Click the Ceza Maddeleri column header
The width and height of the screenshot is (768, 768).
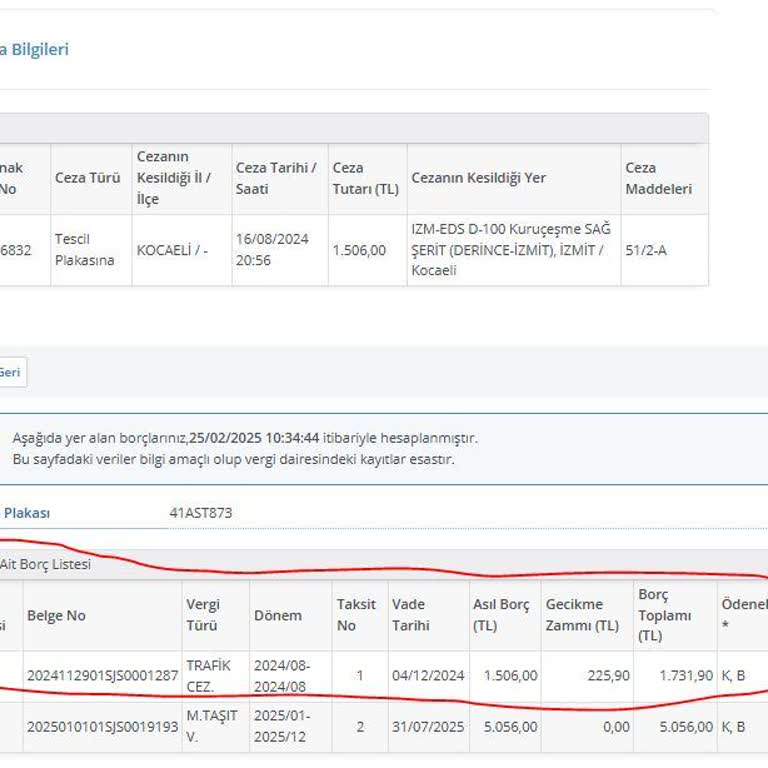coord(658,178)
